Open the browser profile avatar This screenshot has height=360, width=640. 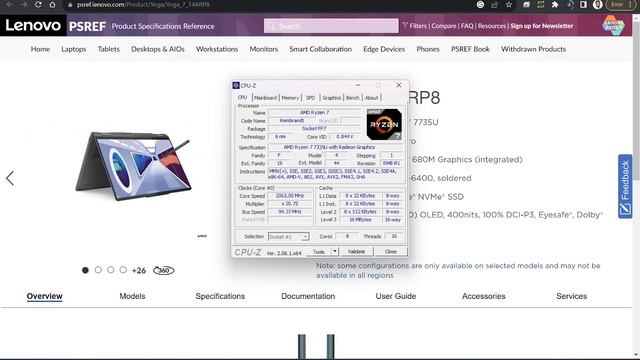(x=598, y=4)
